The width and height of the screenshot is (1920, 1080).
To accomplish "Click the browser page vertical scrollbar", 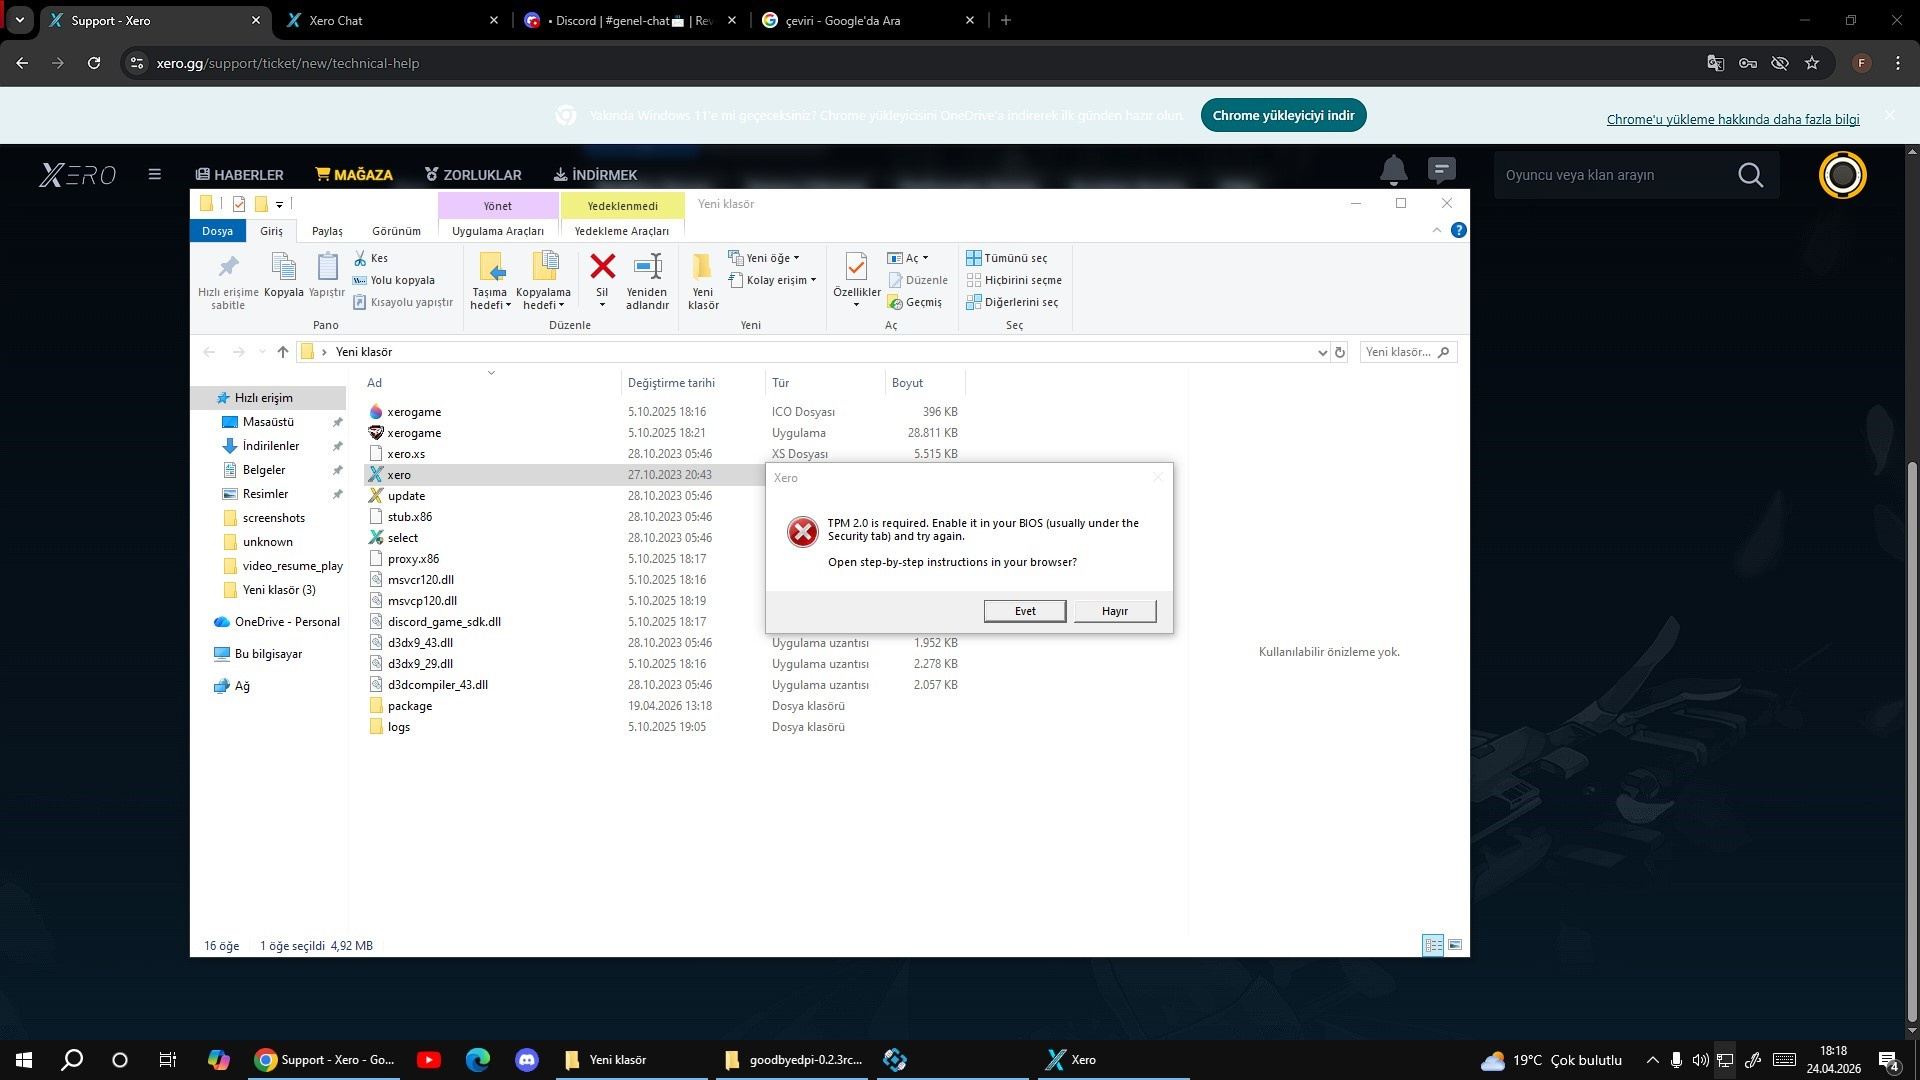I will click(x=1911, y=738).
